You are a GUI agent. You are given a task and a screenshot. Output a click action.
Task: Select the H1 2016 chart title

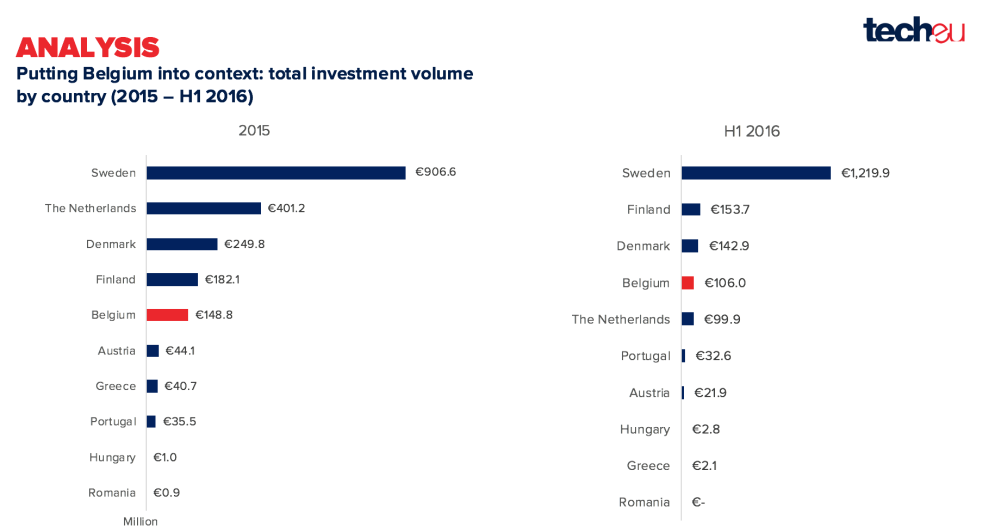click(752, 131)
